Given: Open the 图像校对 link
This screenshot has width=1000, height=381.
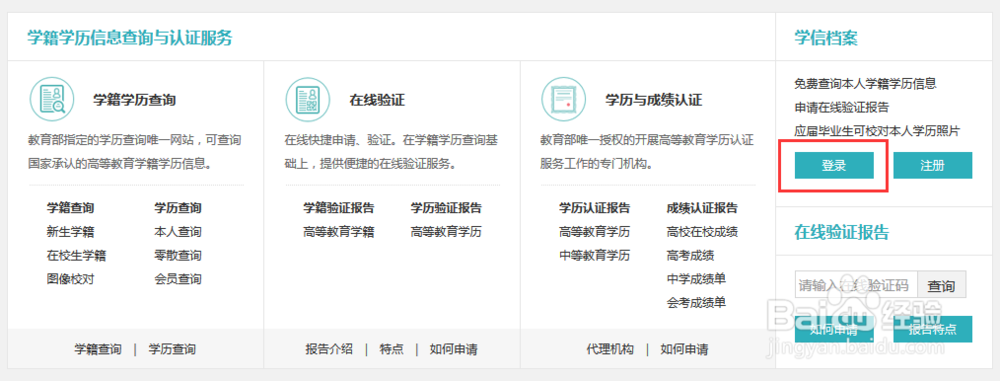Looking at the screenshot, I should (70, 279).
